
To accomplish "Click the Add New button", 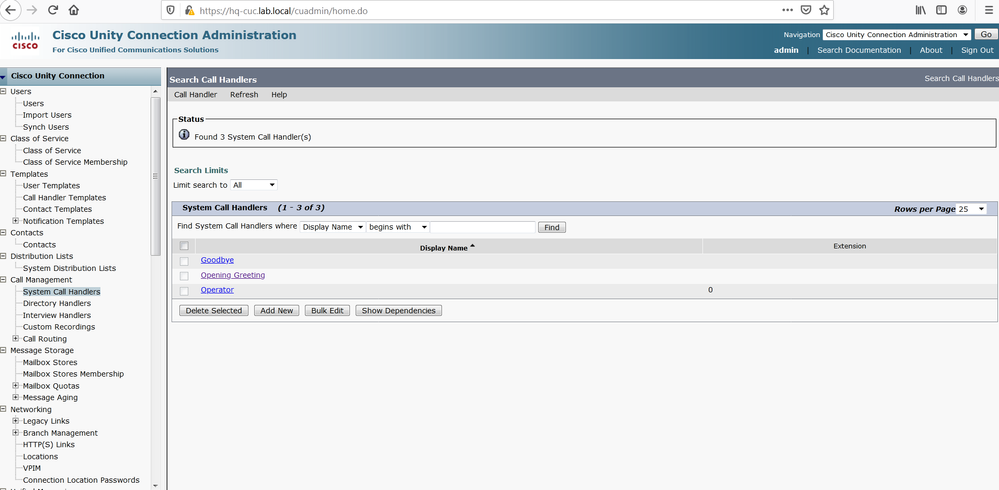I will [x=277, y=310].
